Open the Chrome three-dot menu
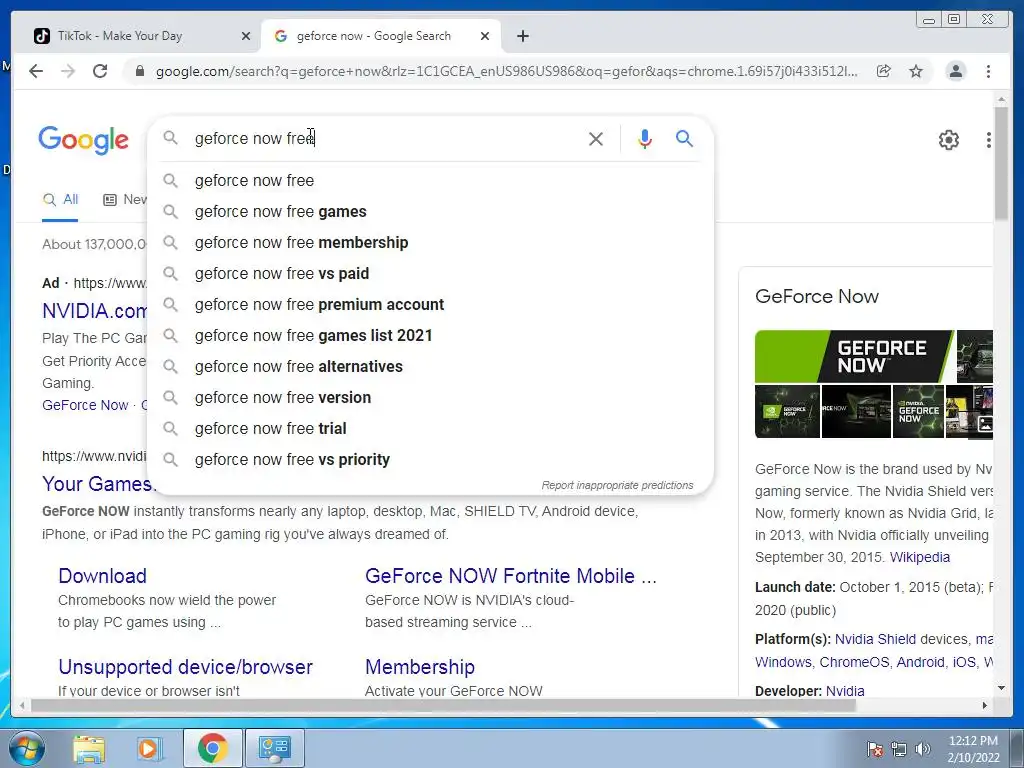 click(988, 71)
